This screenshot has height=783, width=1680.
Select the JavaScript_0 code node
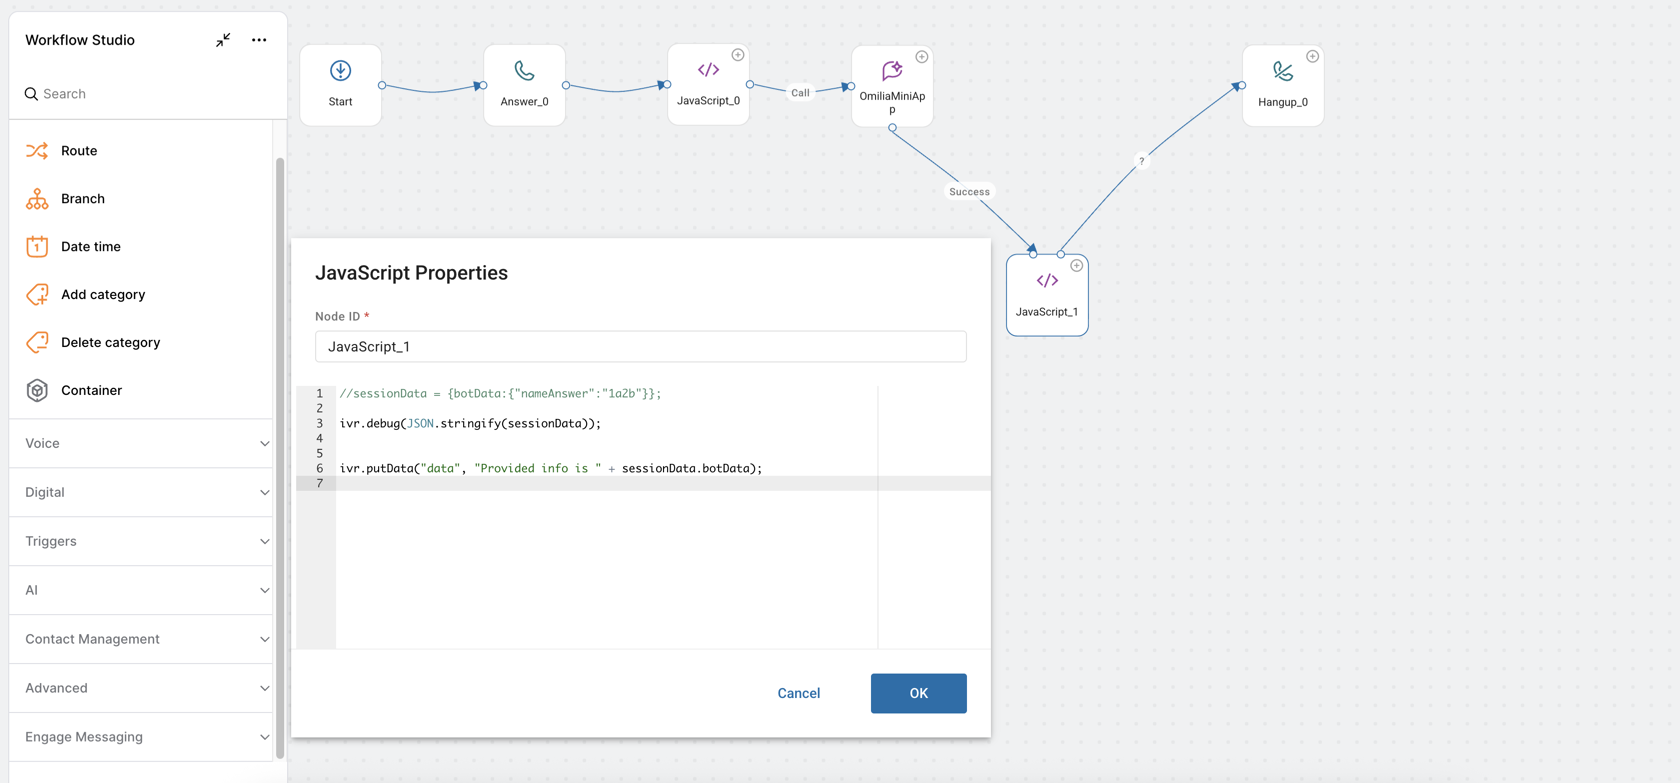(708, 84)
